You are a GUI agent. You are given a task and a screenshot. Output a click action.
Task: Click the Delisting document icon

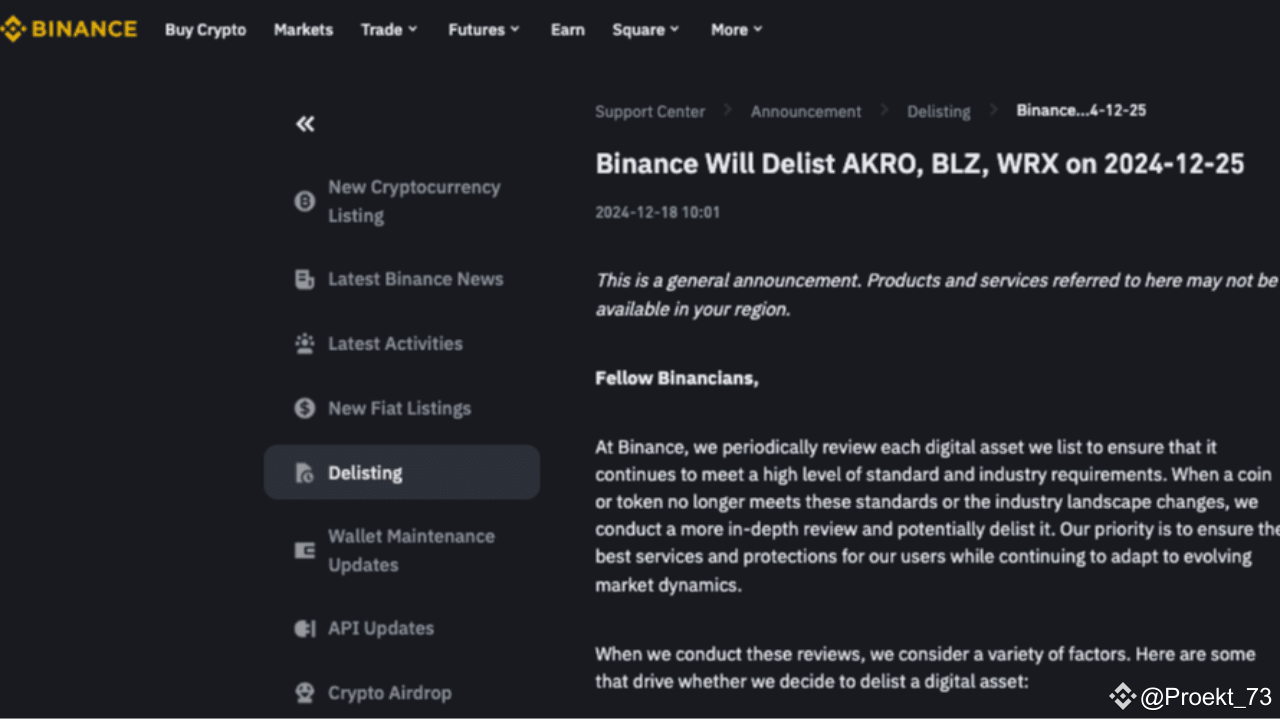[303, 472]
